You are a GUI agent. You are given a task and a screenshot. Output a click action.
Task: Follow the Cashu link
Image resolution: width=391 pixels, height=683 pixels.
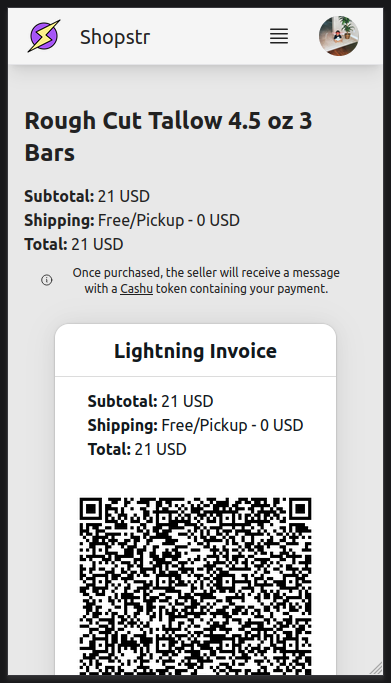point(136,288)
